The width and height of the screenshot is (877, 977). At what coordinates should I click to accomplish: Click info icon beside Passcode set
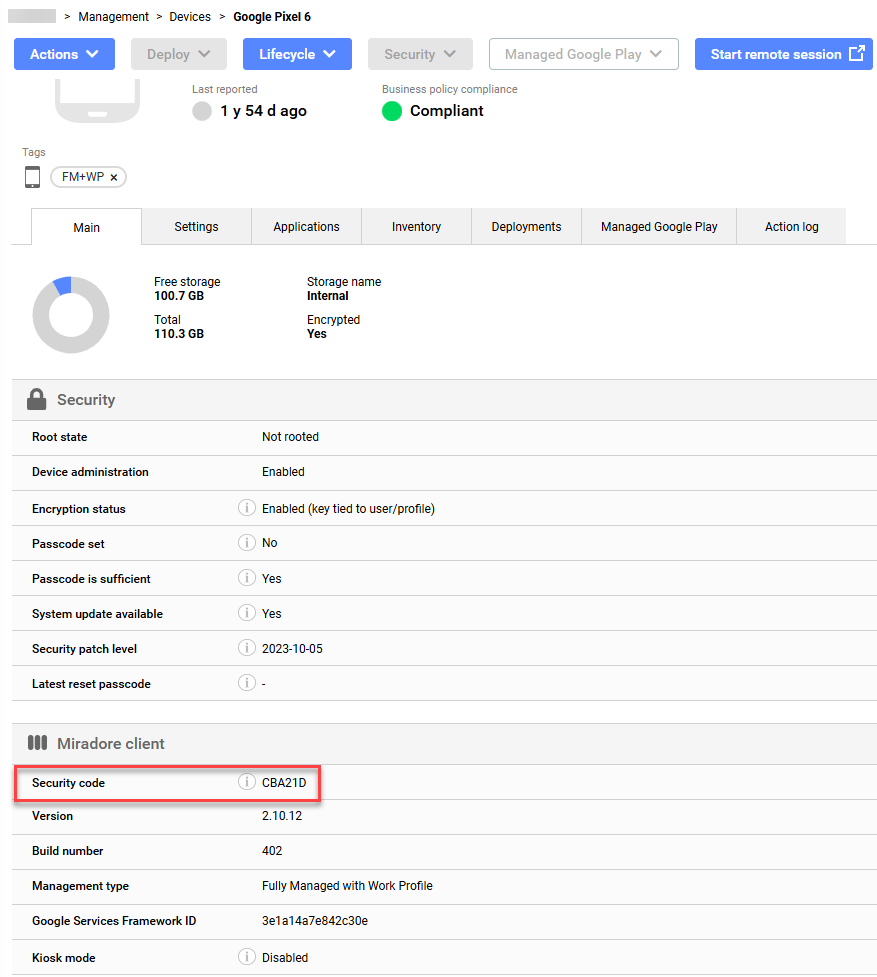tap(246, 543)
